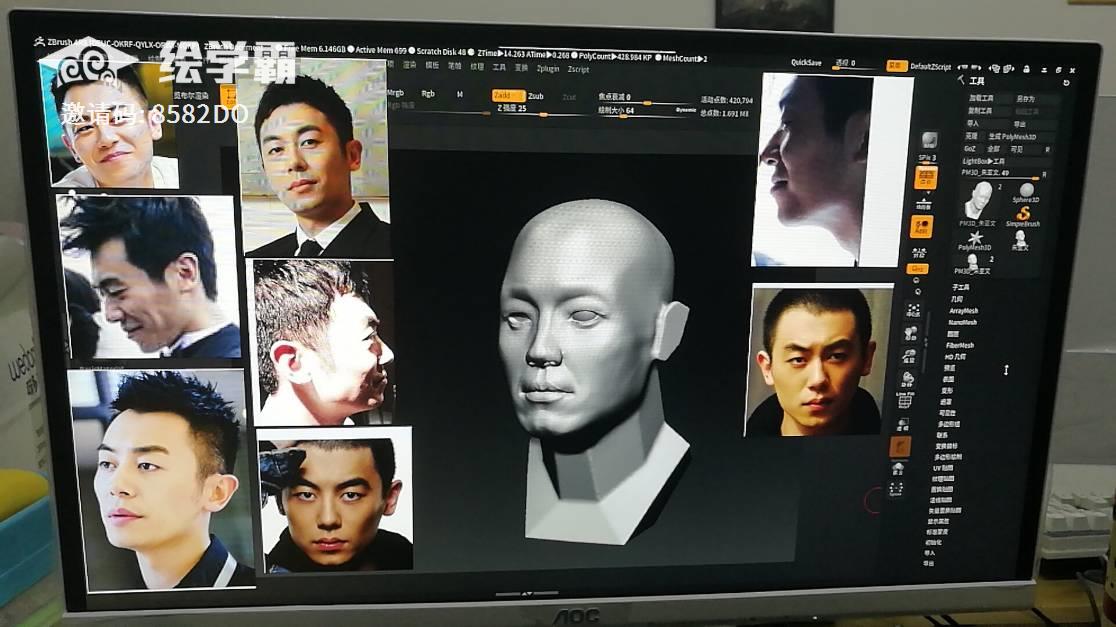Select the Sphere3D tool
The width and height of the screenshot is (1116, 627).
(x=1026, y=193)
